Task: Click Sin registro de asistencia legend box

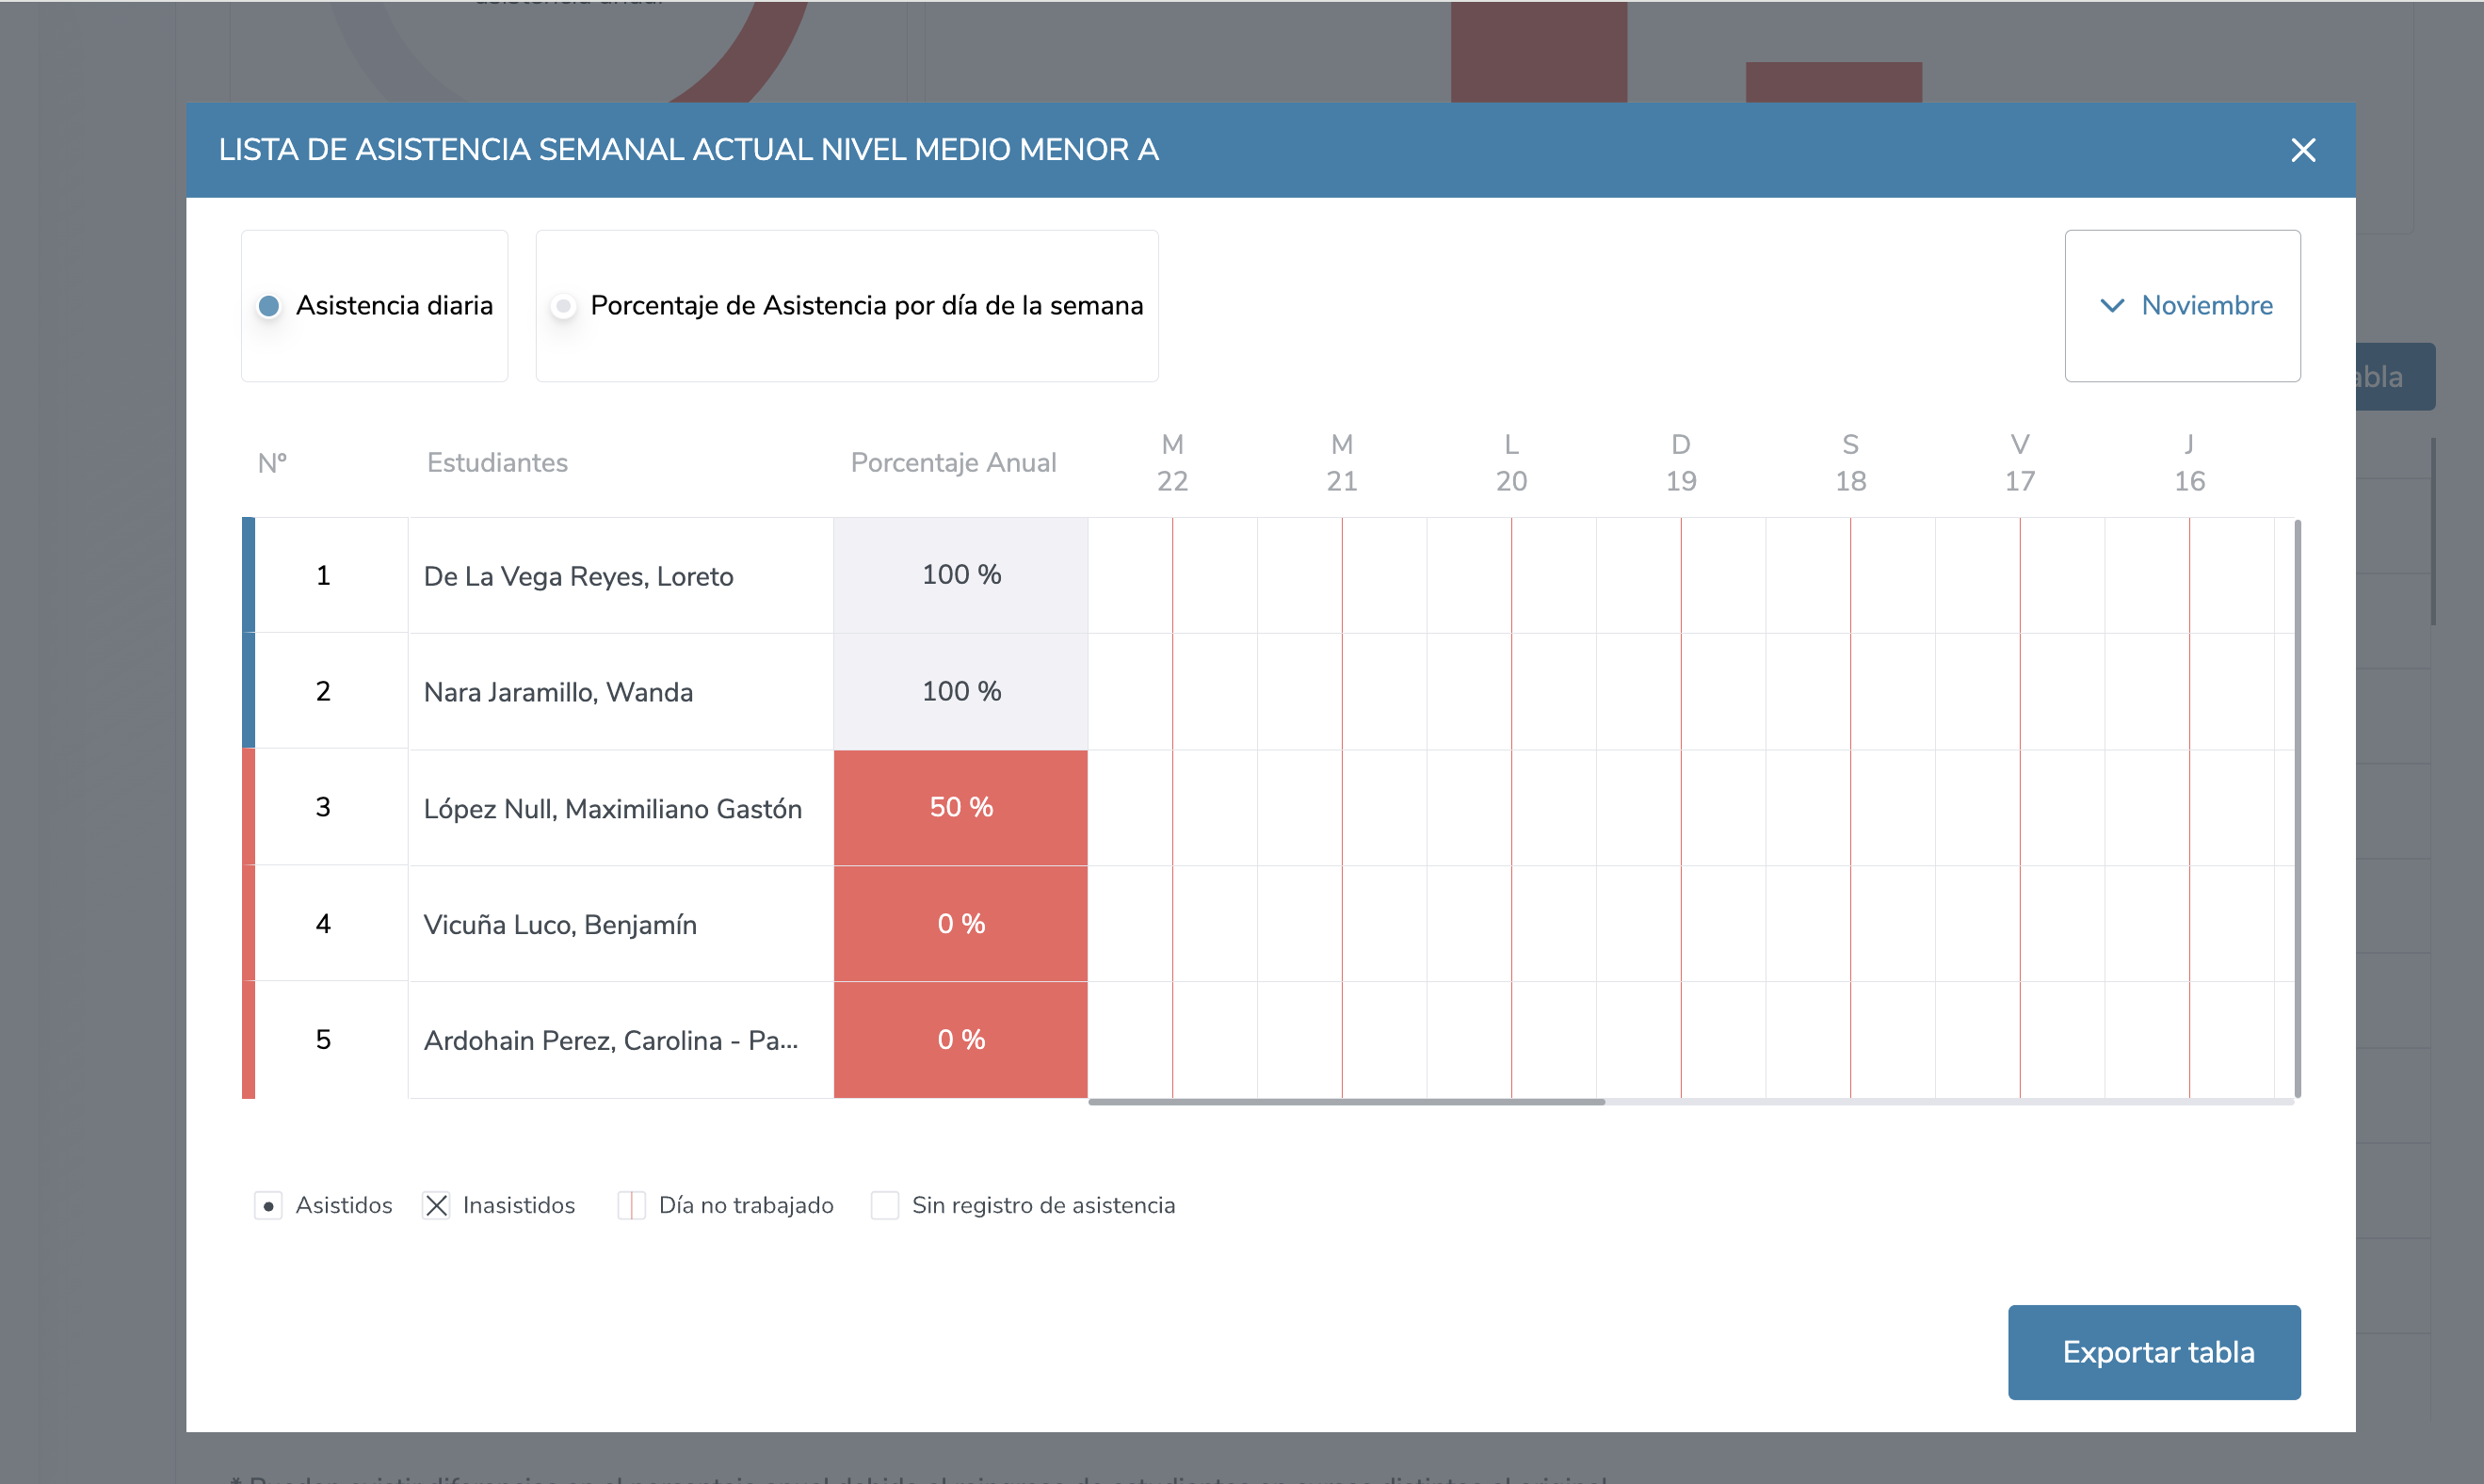Action: coord(884,1206)
